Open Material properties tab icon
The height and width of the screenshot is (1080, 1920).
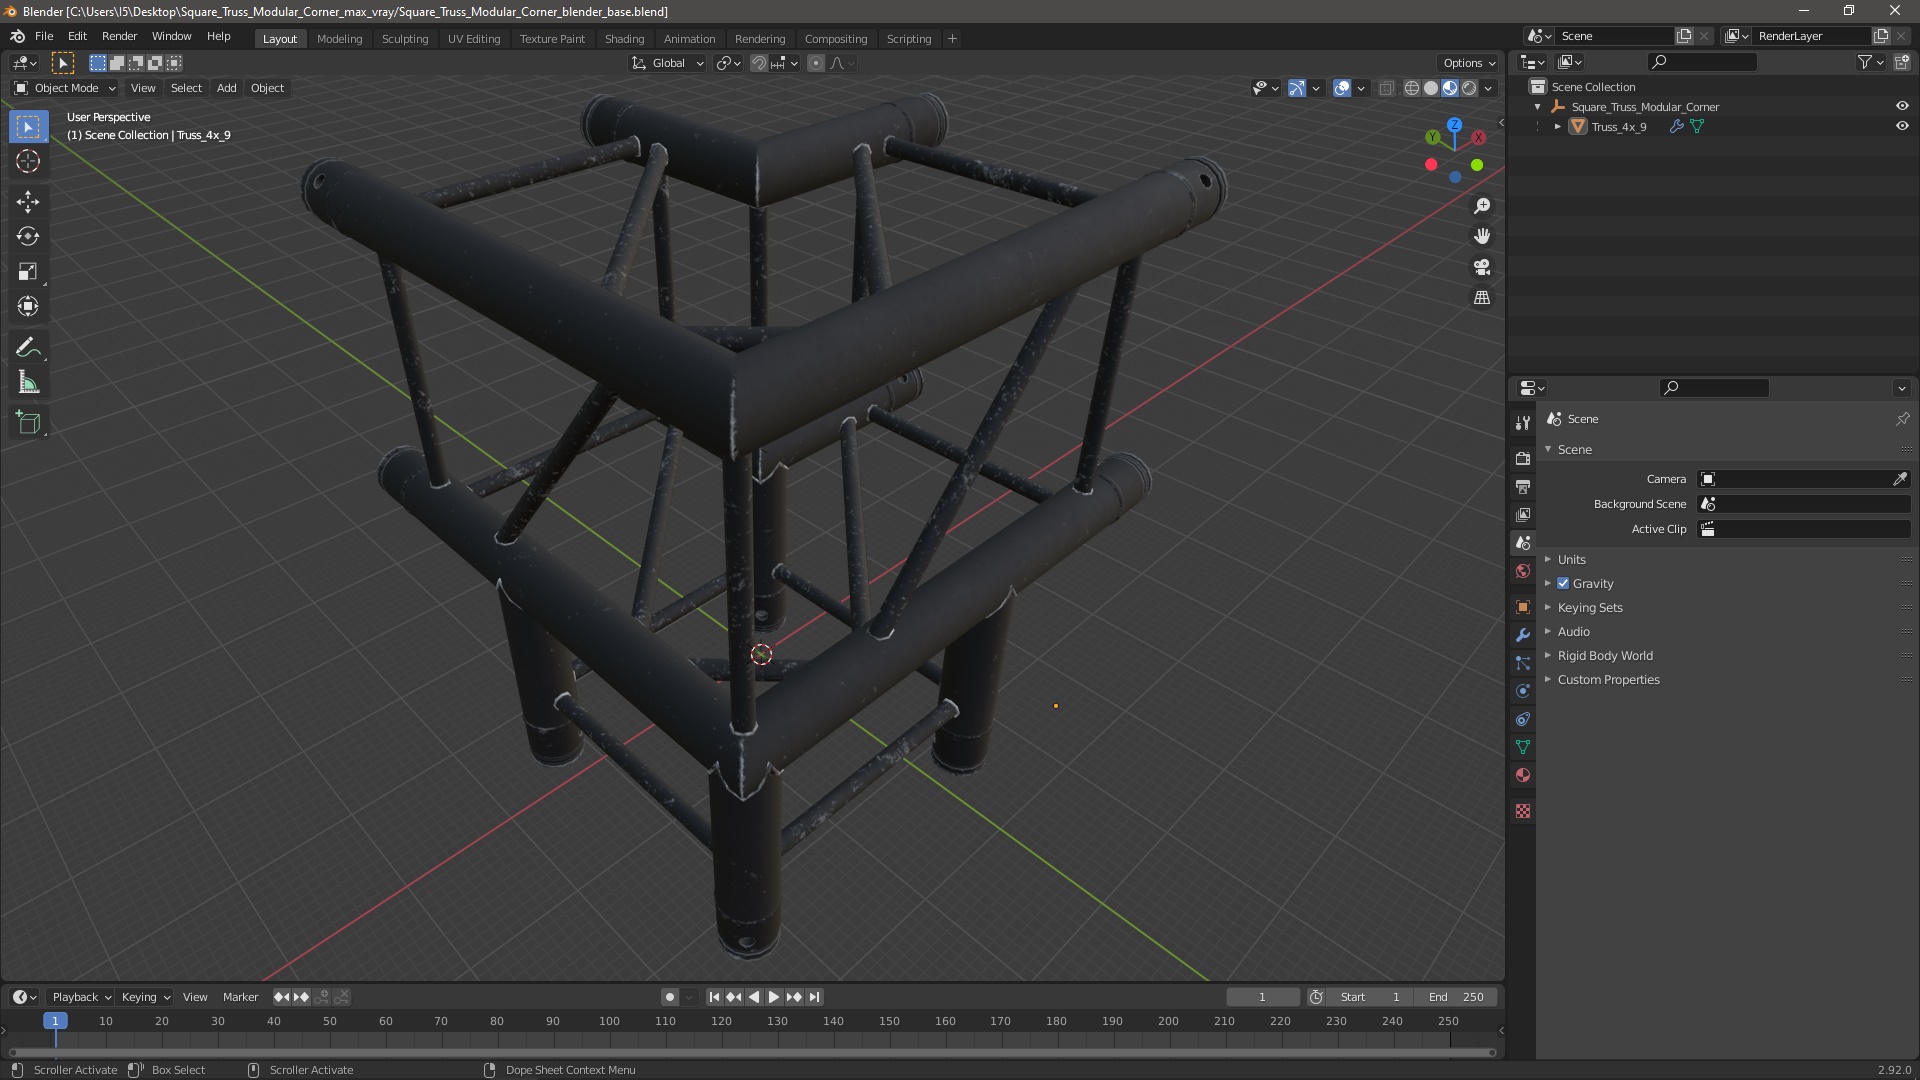pos(1523,776)
